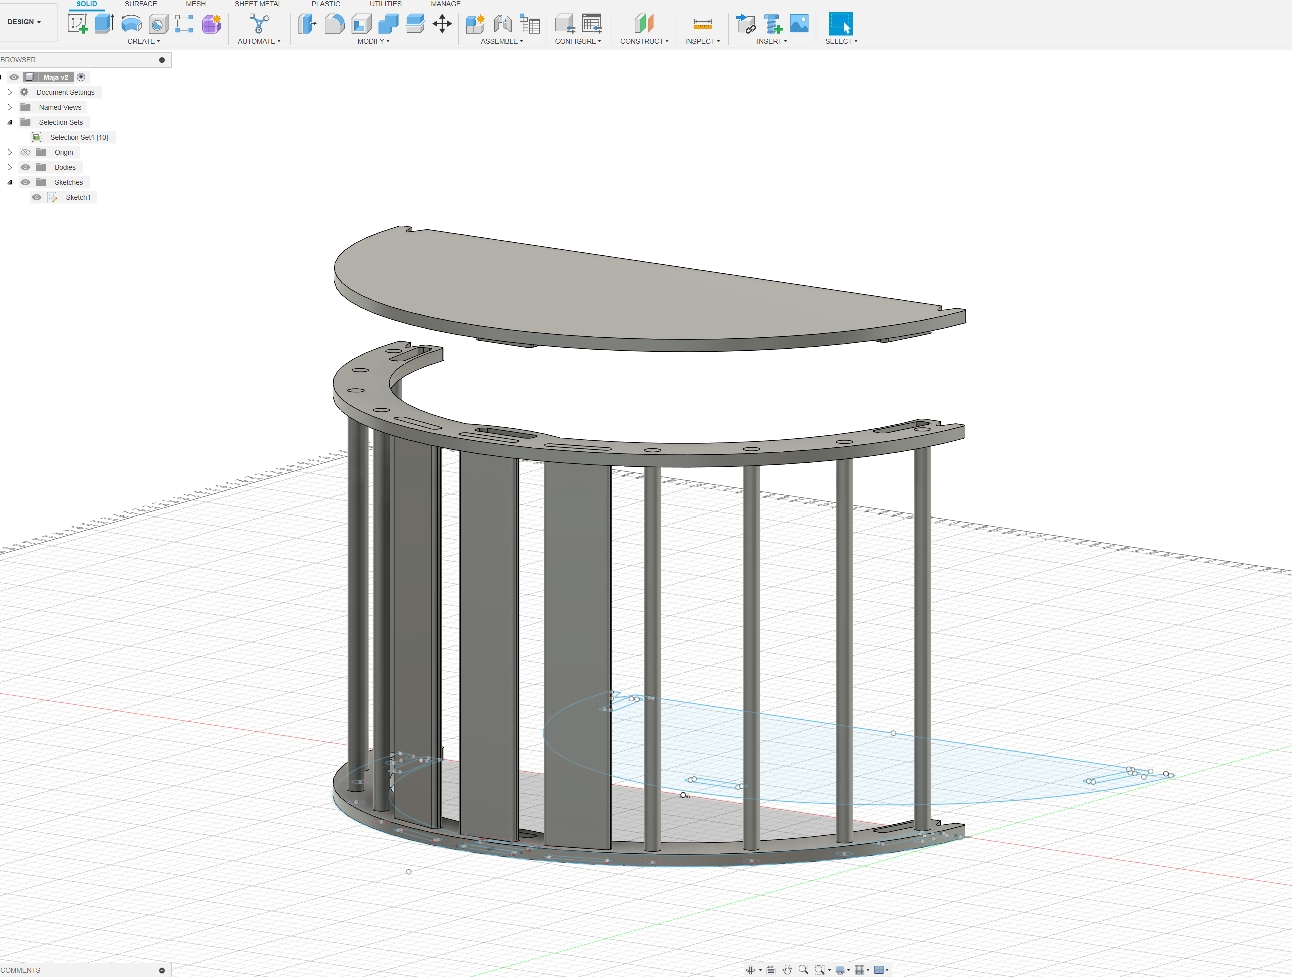
Task: Open the Assemble dropdown menu
Action: 502,42
